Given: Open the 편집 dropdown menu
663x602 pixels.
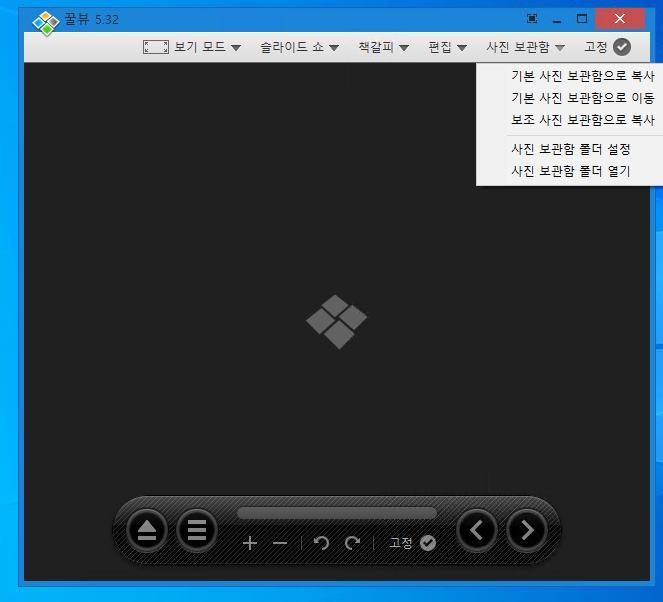Looking at the screenshot, I should 447,47.
